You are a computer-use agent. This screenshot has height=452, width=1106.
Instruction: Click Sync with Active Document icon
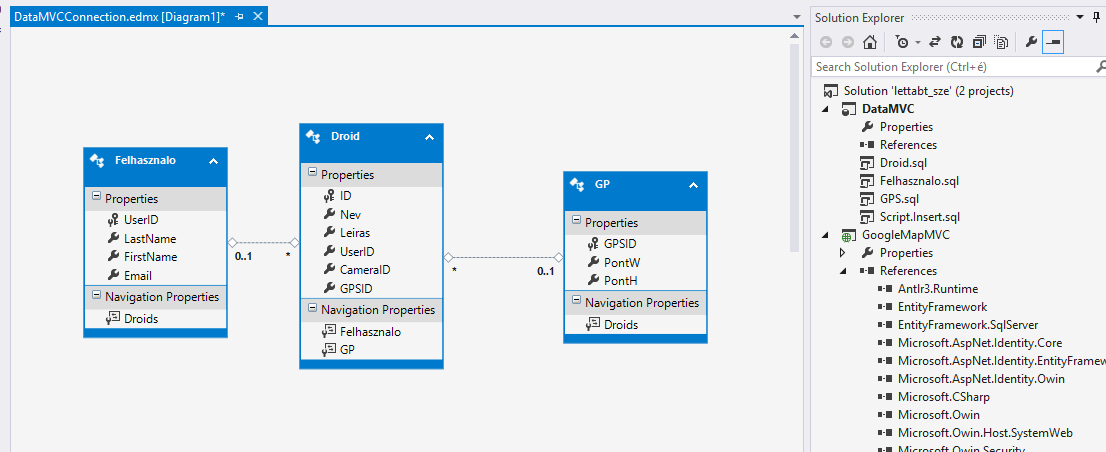point(935,42)
